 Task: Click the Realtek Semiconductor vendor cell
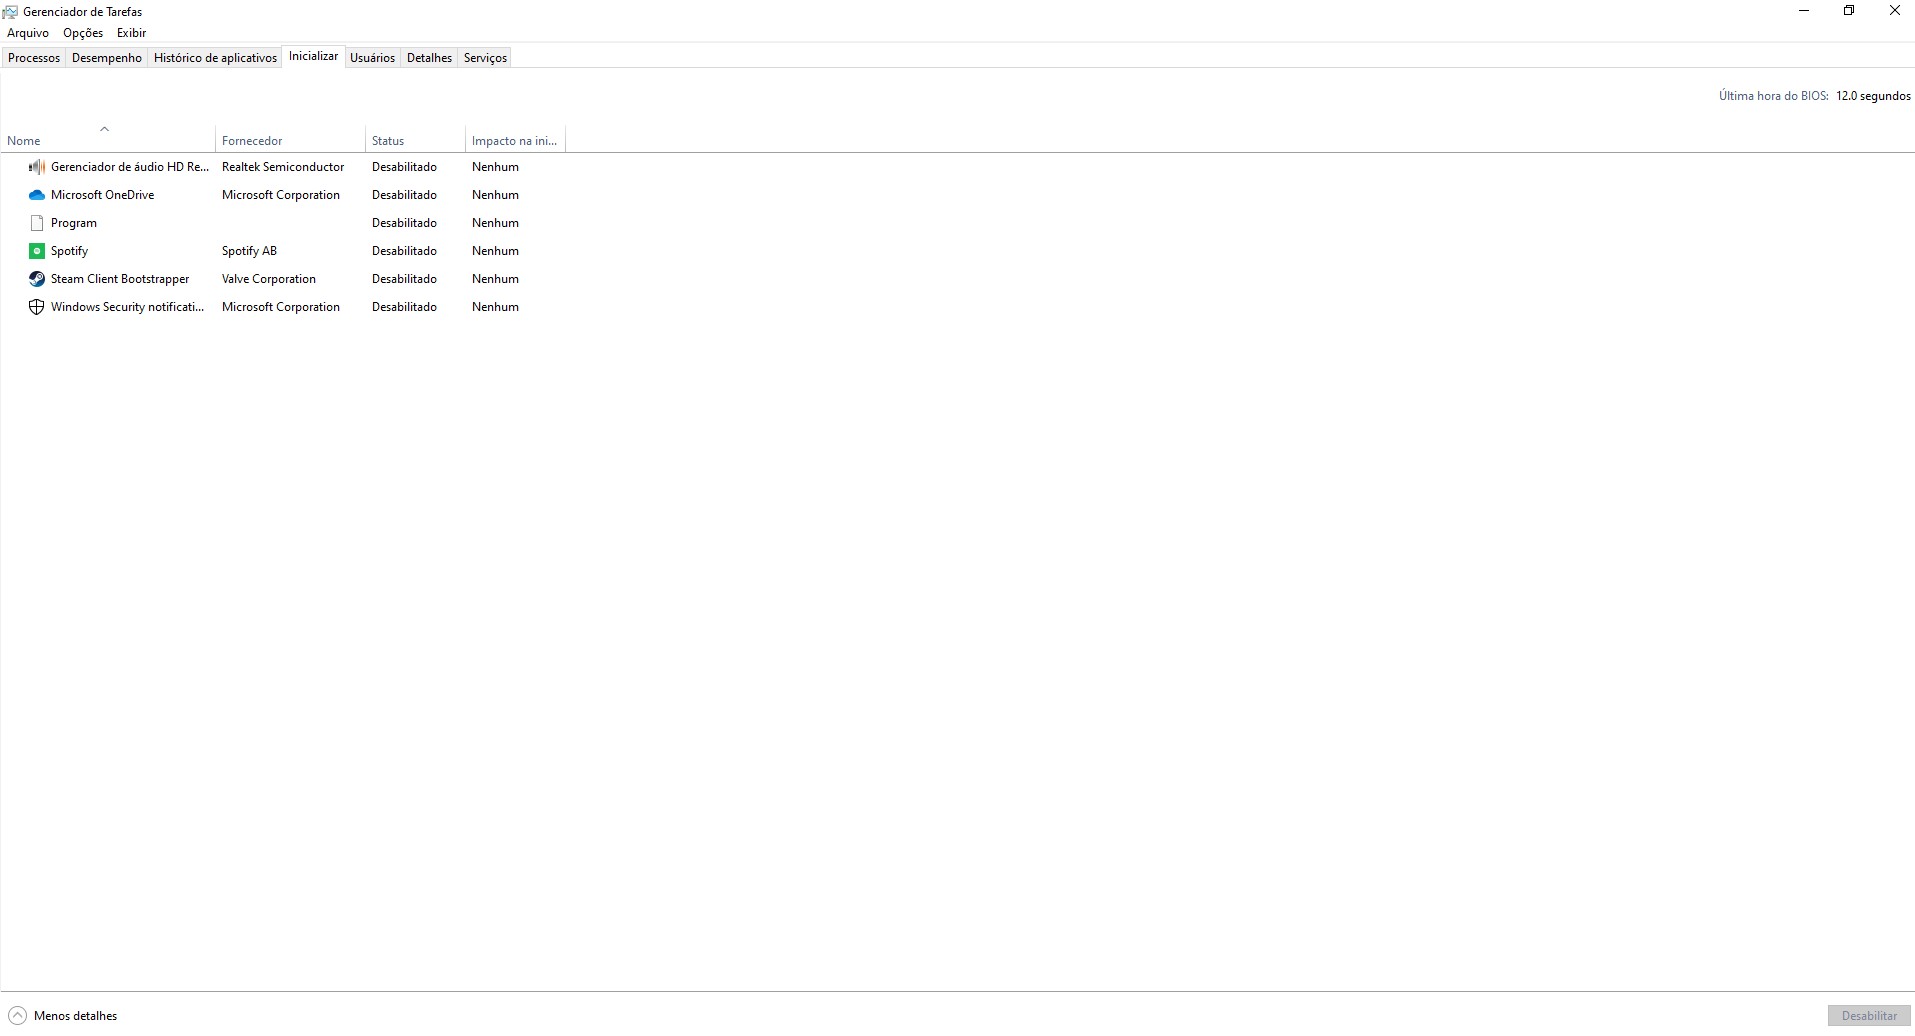point(283,167)
